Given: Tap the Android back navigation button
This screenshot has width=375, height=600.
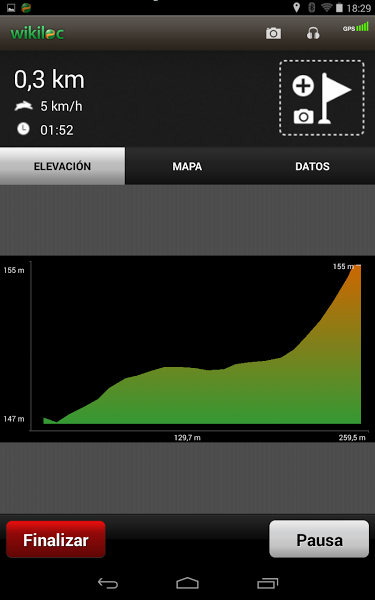Looking at the screenshot, I should (108, 583).
